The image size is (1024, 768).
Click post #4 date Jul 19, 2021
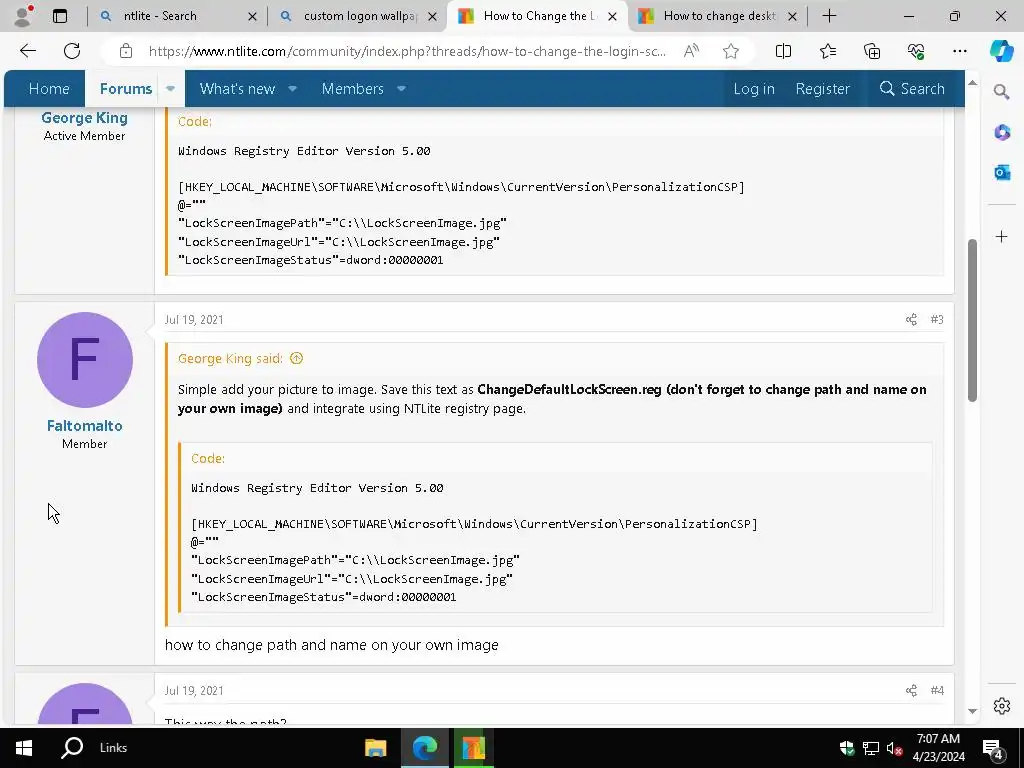[194, 690]
